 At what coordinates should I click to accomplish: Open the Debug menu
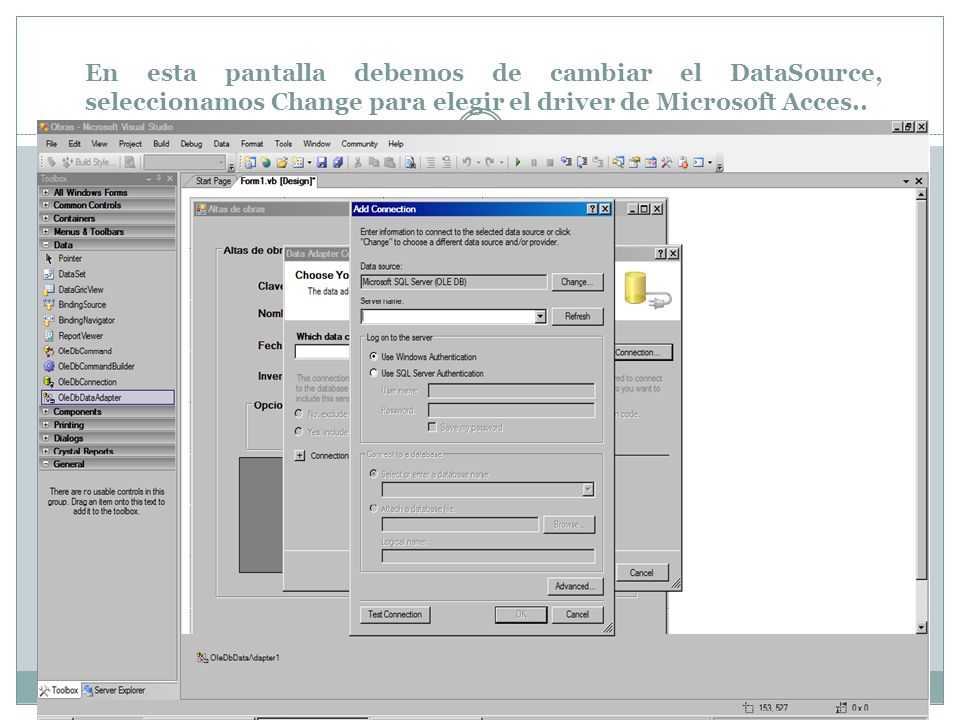(191, 144)
